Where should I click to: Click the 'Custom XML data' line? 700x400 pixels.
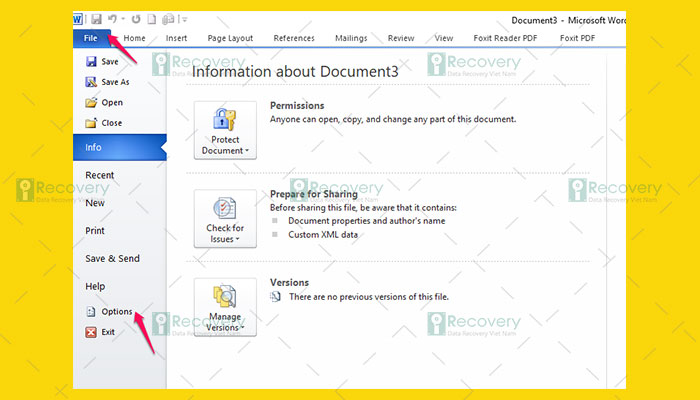pos(323,235)
